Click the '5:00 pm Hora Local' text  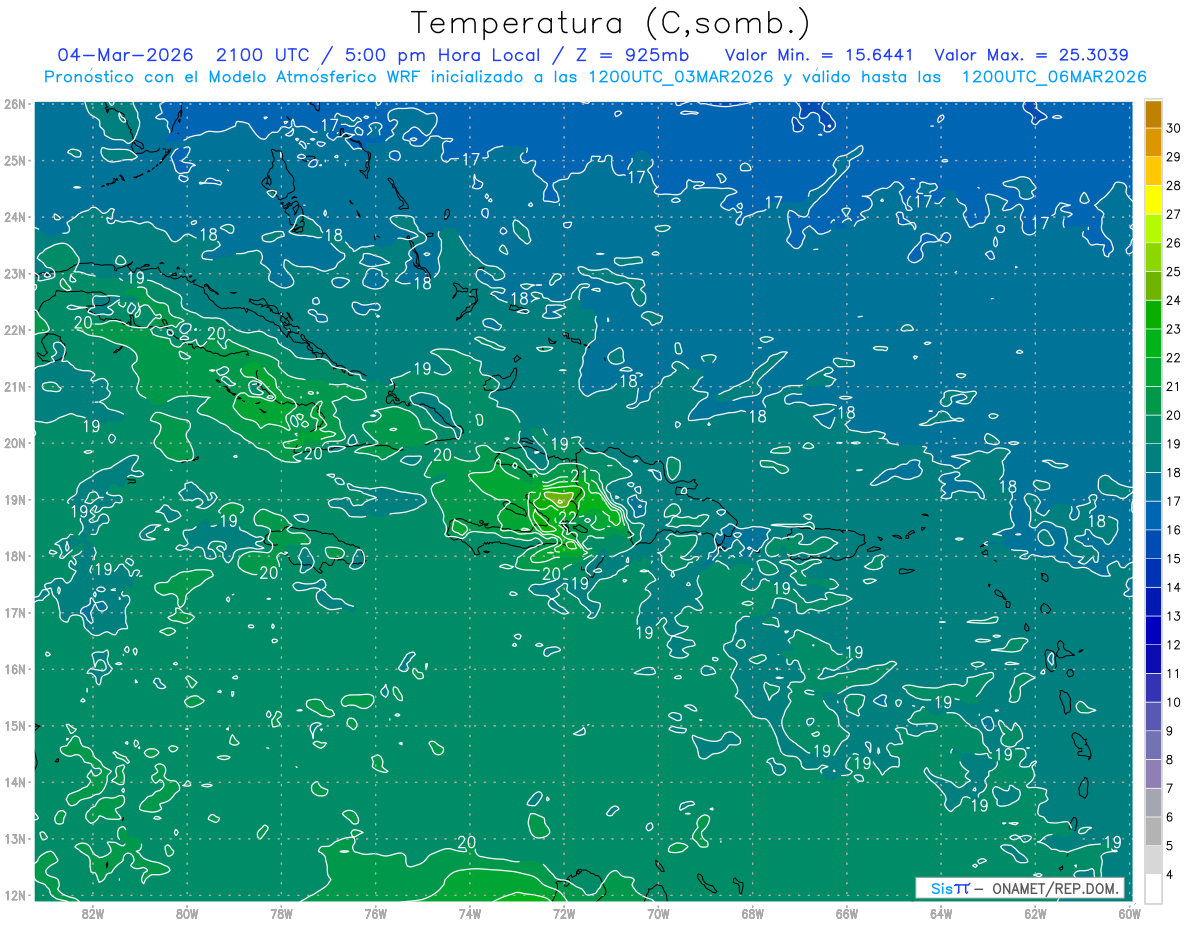tap(441, 55)
